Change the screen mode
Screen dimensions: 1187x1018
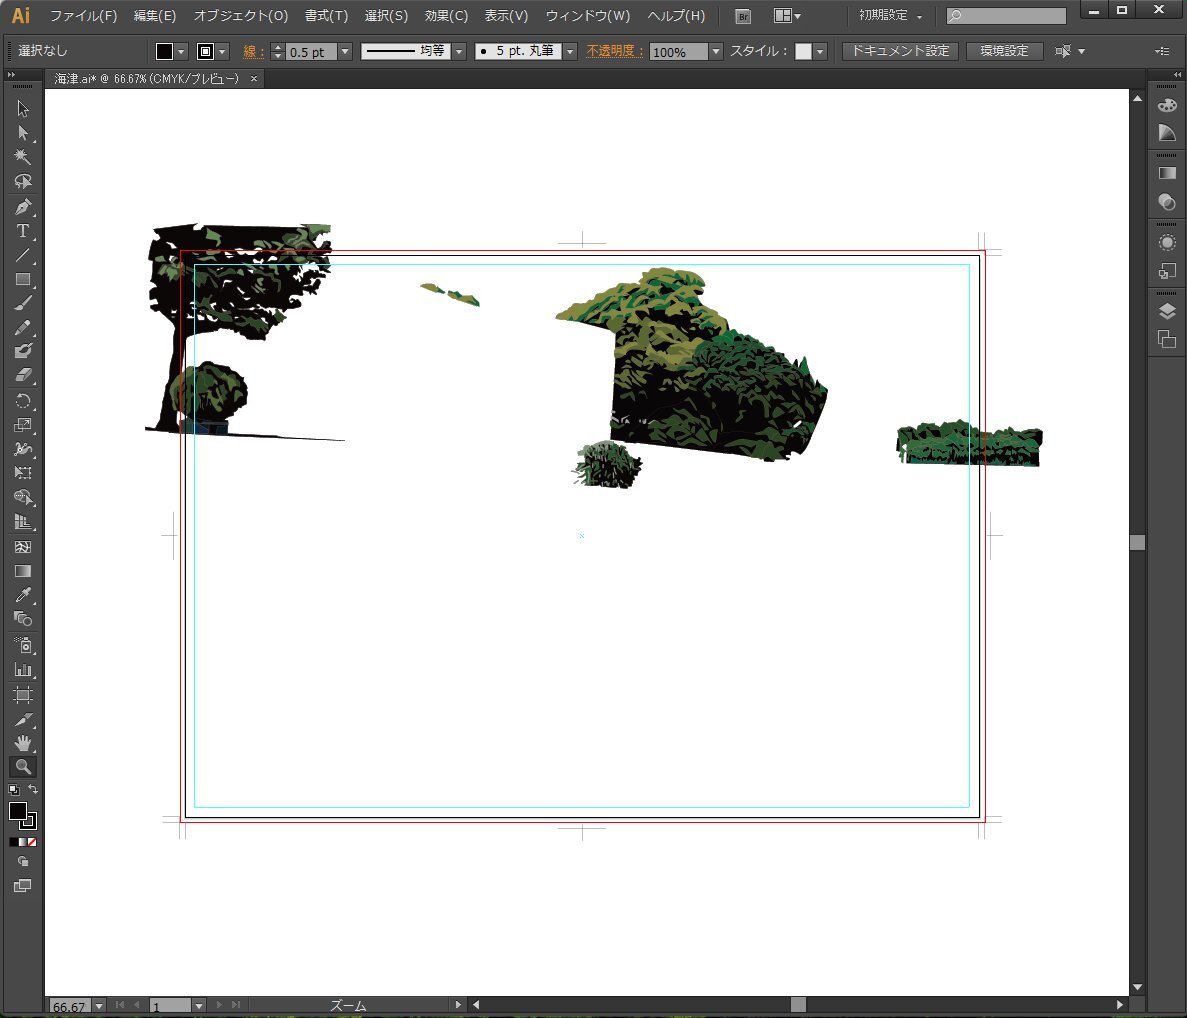23,886
